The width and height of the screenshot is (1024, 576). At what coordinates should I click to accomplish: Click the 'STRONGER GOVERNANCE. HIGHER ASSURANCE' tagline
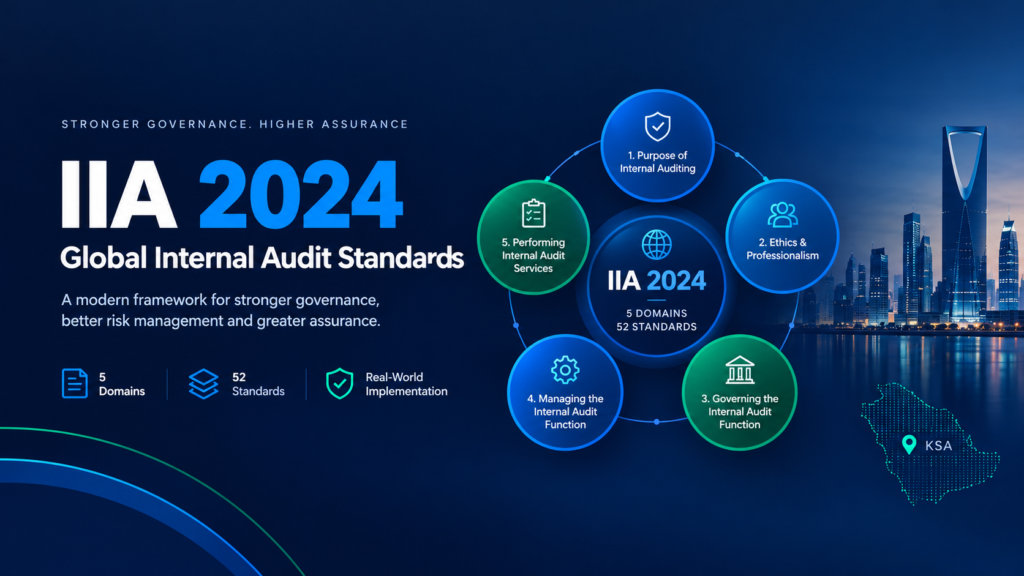coord(235,124)
